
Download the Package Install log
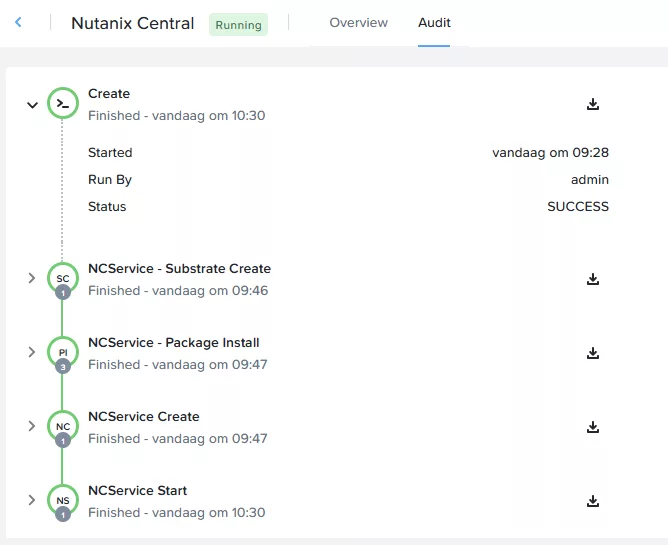593,353
